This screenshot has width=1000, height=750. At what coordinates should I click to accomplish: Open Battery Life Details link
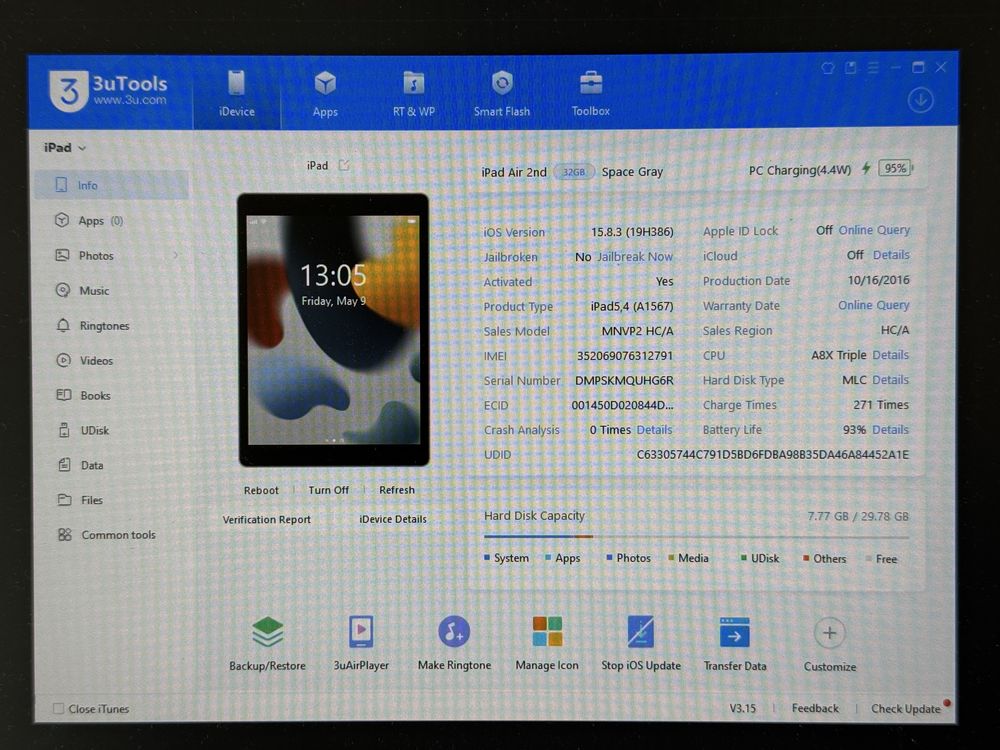tap(890, 430)
